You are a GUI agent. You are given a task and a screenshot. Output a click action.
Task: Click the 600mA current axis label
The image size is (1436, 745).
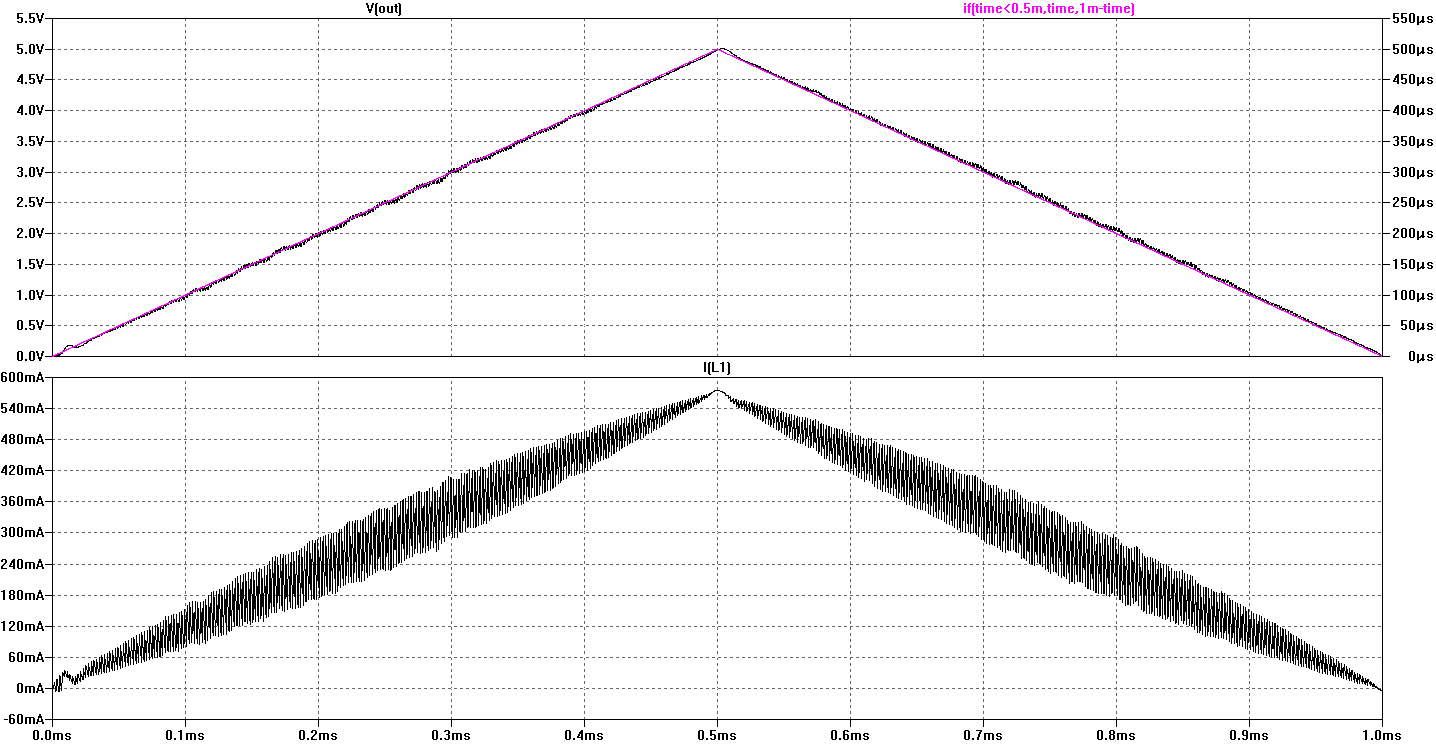24,378
